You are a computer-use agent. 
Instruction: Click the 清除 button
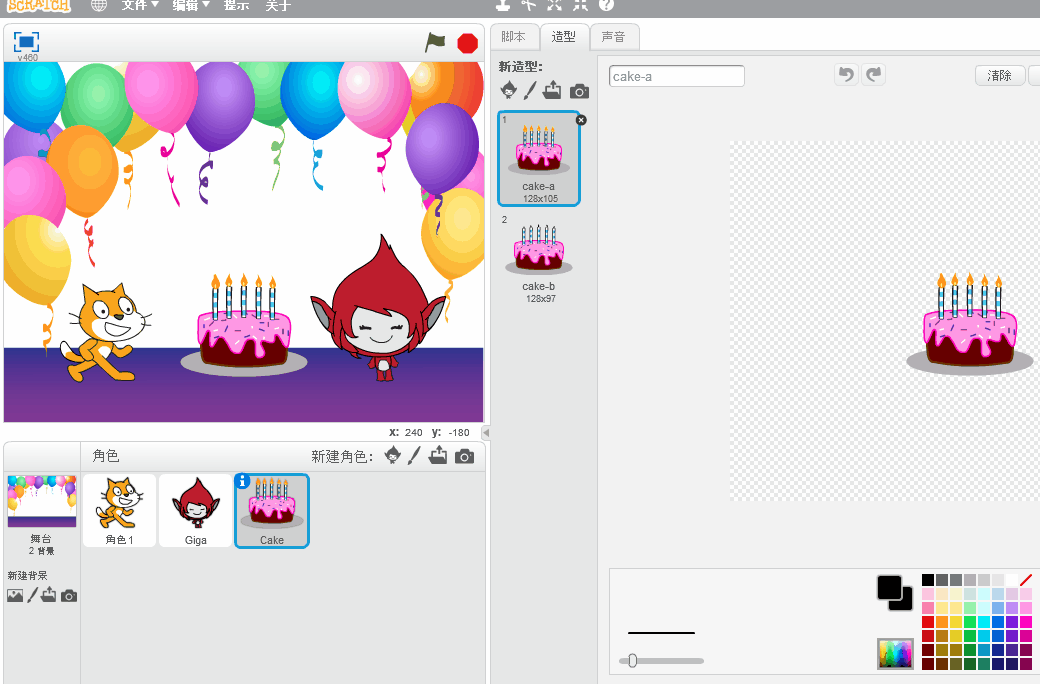pyautogui.click(x=1000, y=76)
